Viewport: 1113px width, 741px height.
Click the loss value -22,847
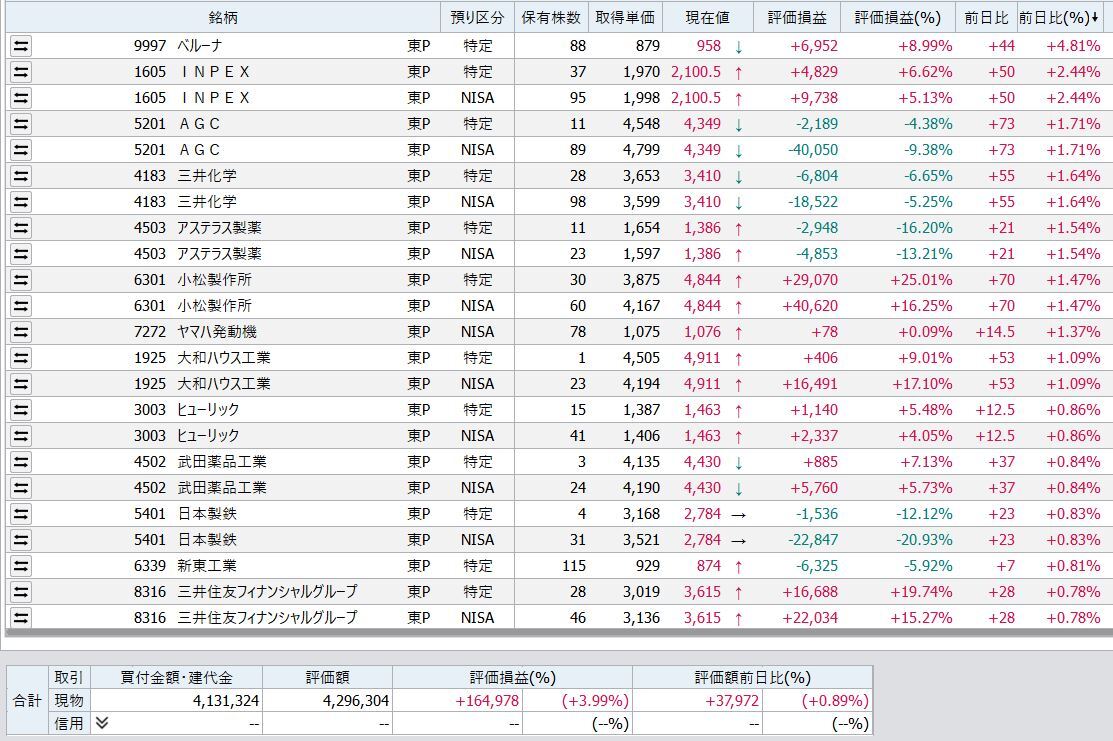point(813,540)
